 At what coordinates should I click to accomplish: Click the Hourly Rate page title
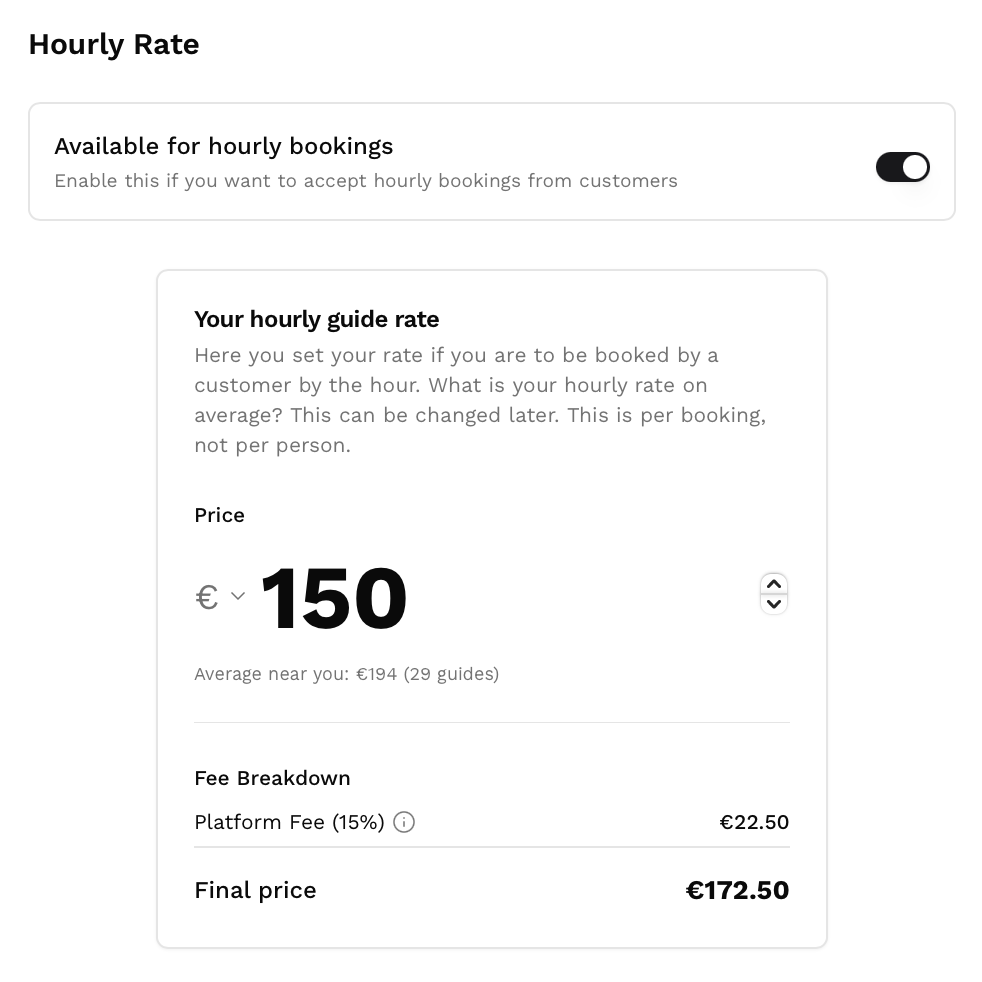(x=113, y=44)
